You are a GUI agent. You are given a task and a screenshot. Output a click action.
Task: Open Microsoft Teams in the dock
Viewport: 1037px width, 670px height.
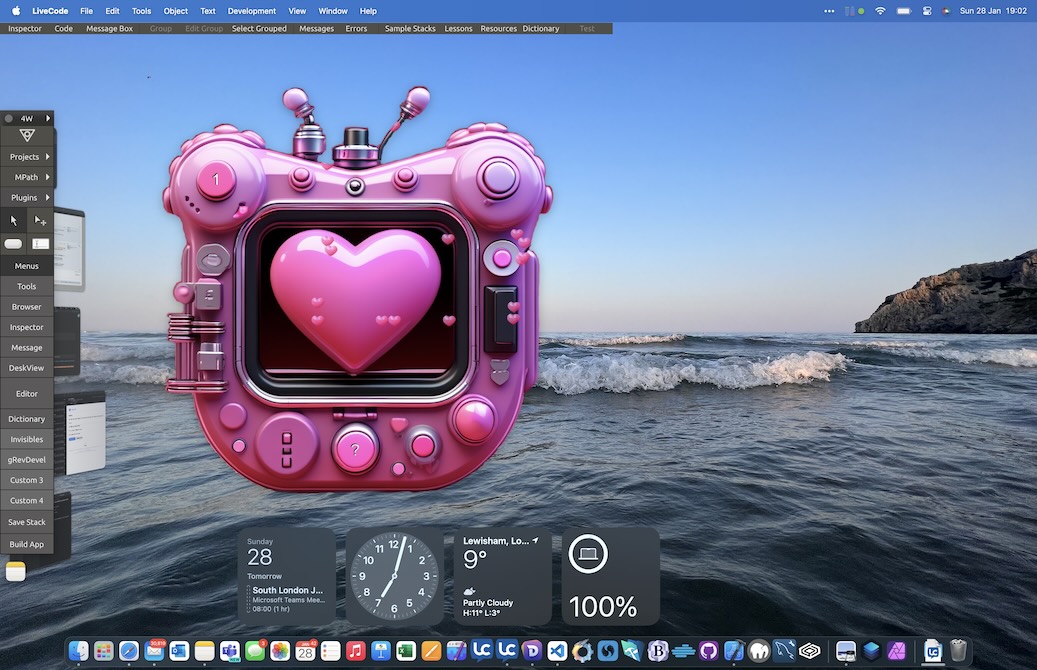coord(230,651)
